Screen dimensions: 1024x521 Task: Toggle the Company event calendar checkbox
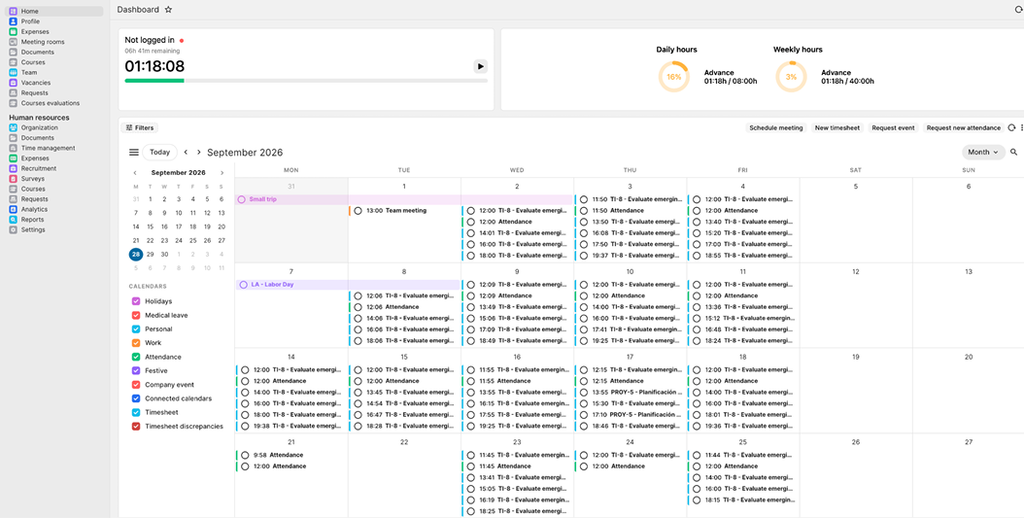coord(136,385)
